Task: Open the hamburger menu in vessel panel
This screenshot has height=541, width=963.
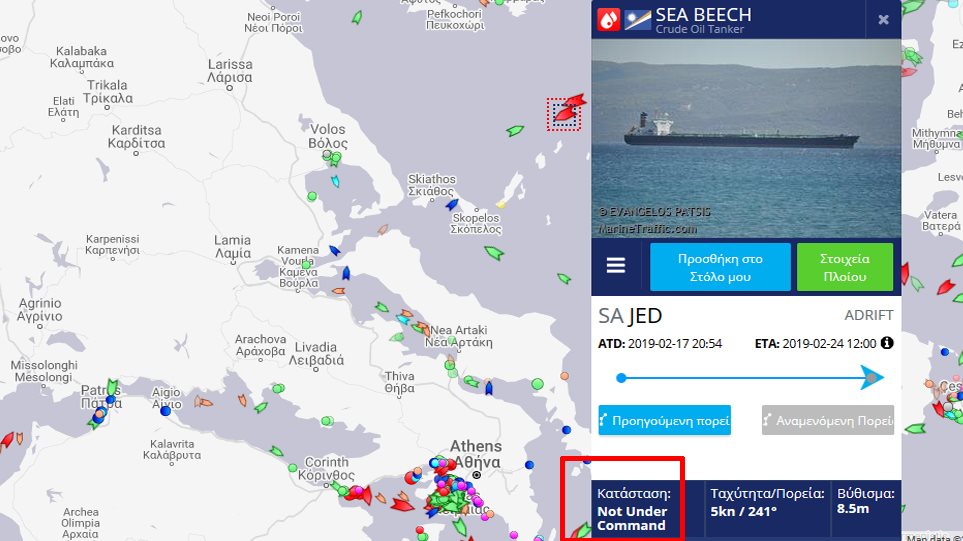Action: [615, 266]
